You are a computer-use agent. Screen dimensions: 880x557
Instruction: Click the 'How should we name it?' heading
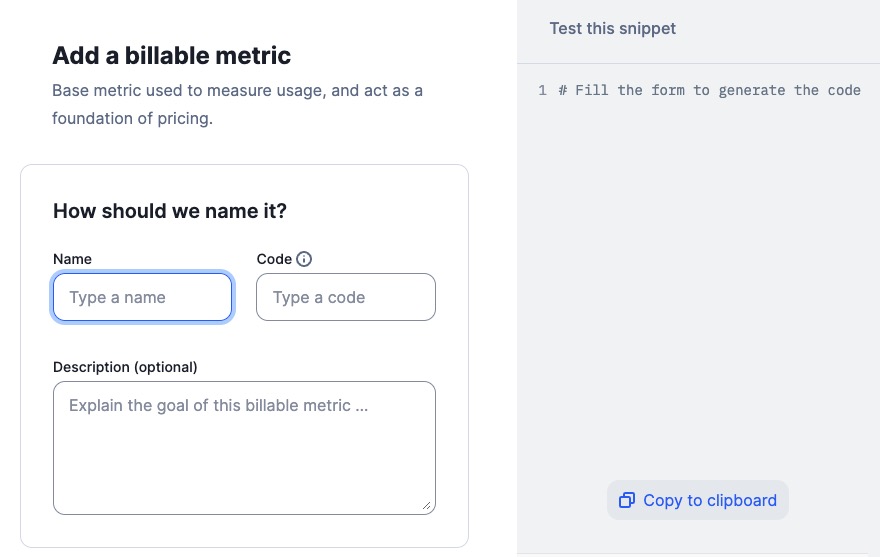click(x=169, y=210)
